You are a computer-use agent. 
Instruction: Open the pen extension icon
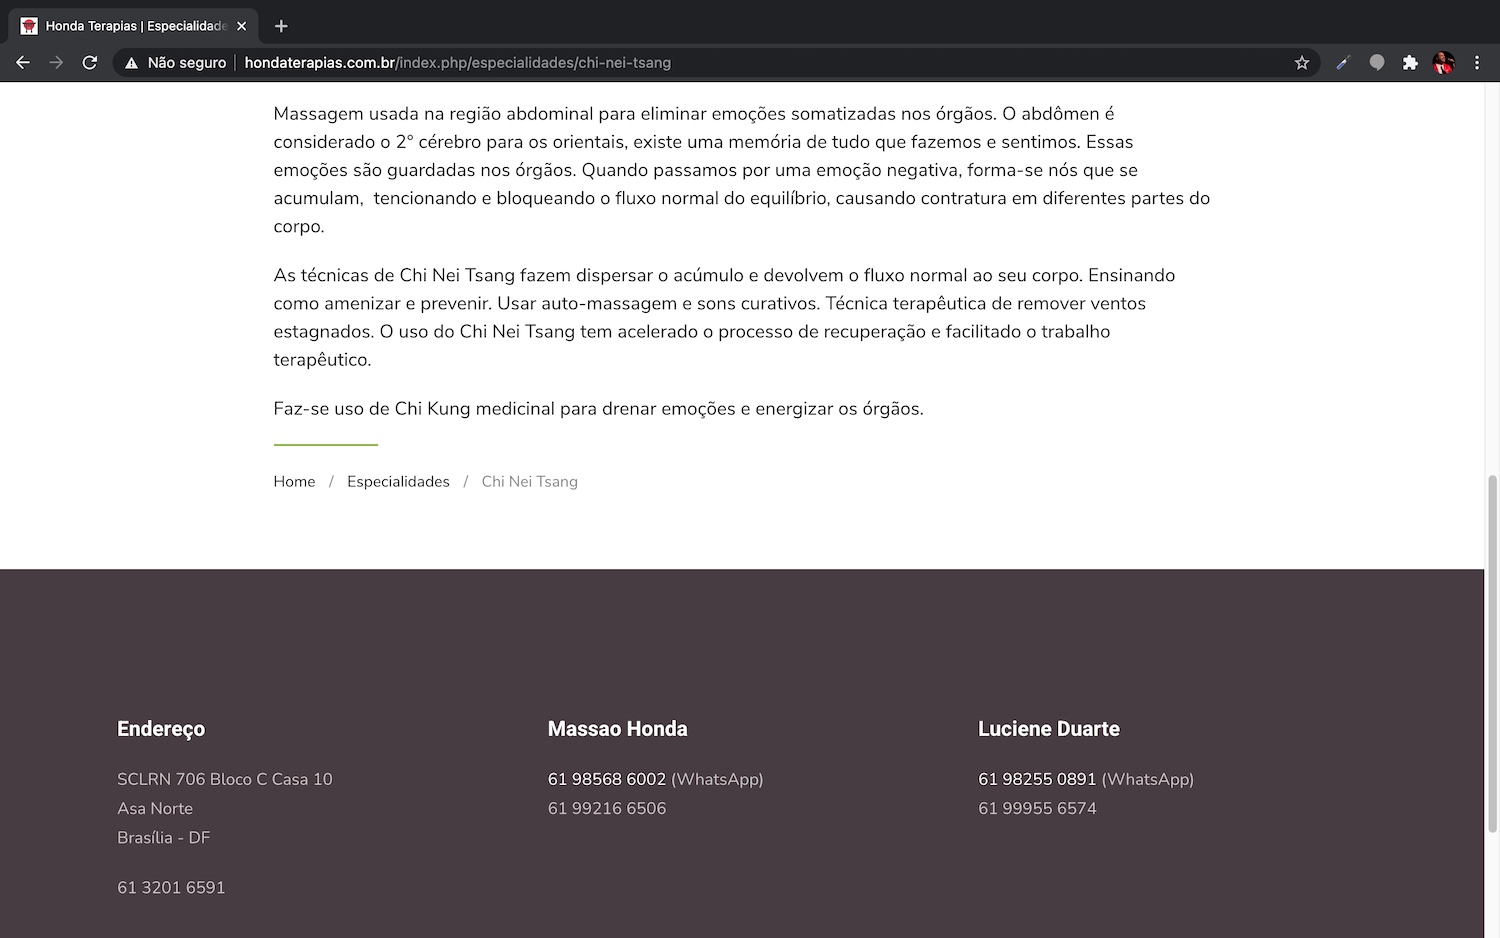point(1343,63)
